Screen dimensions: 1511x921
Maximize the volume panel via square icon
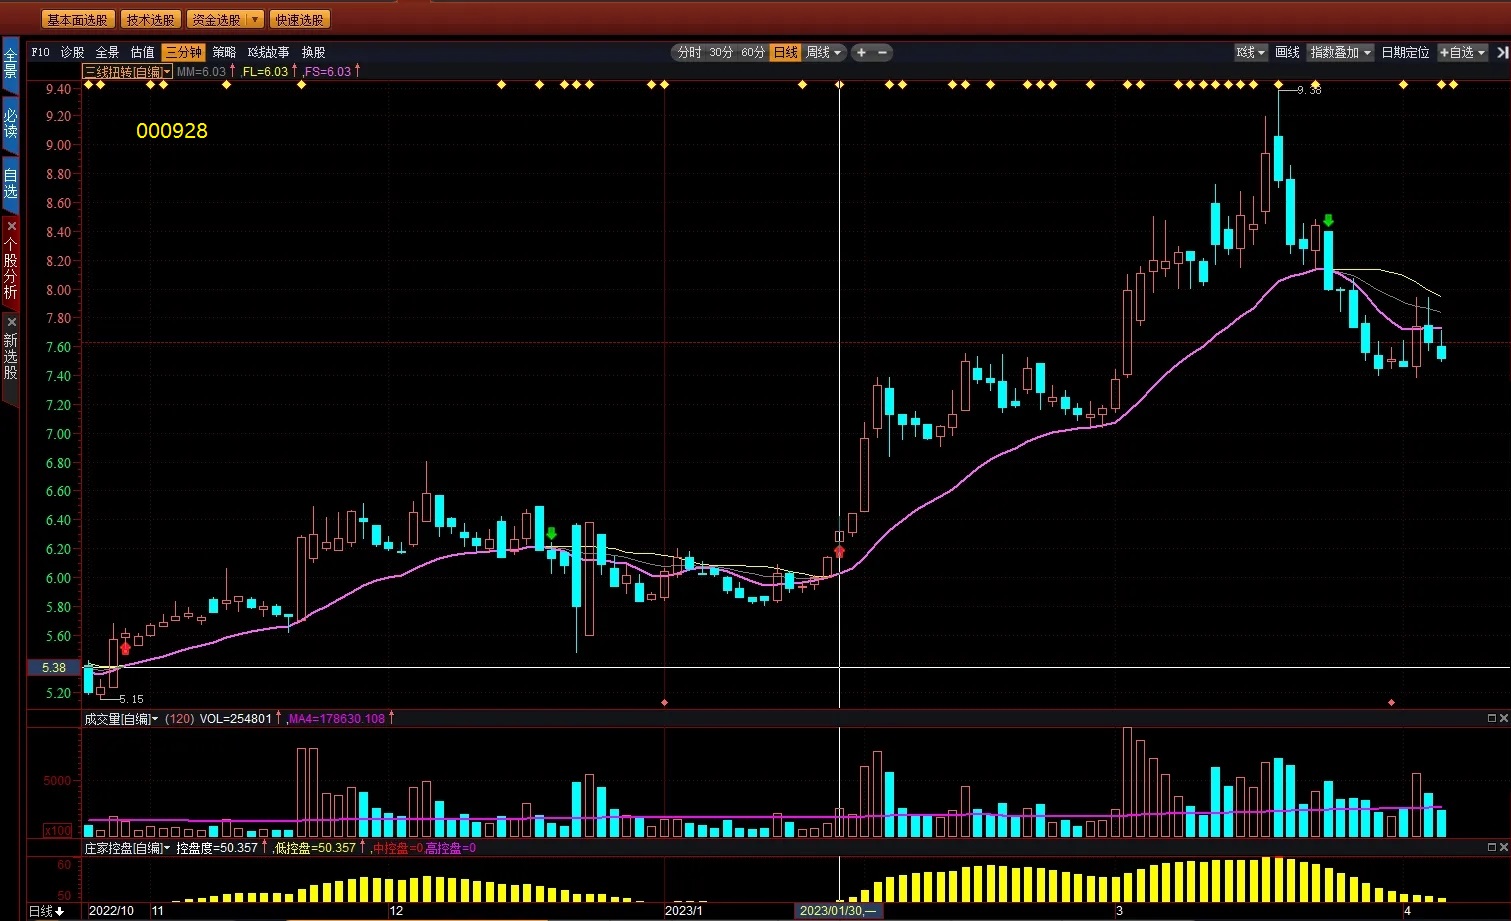pyautogui.click(x=1491, y=718)
